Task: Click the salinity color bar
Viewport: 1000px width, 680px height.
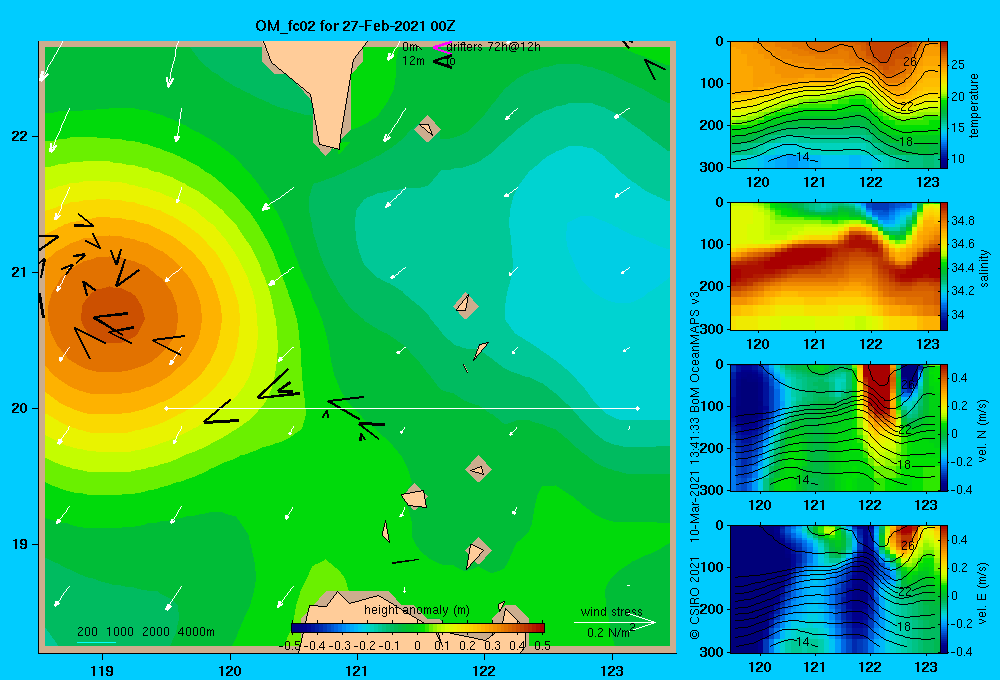Action: pyautogui.click(x=944, y=266)
